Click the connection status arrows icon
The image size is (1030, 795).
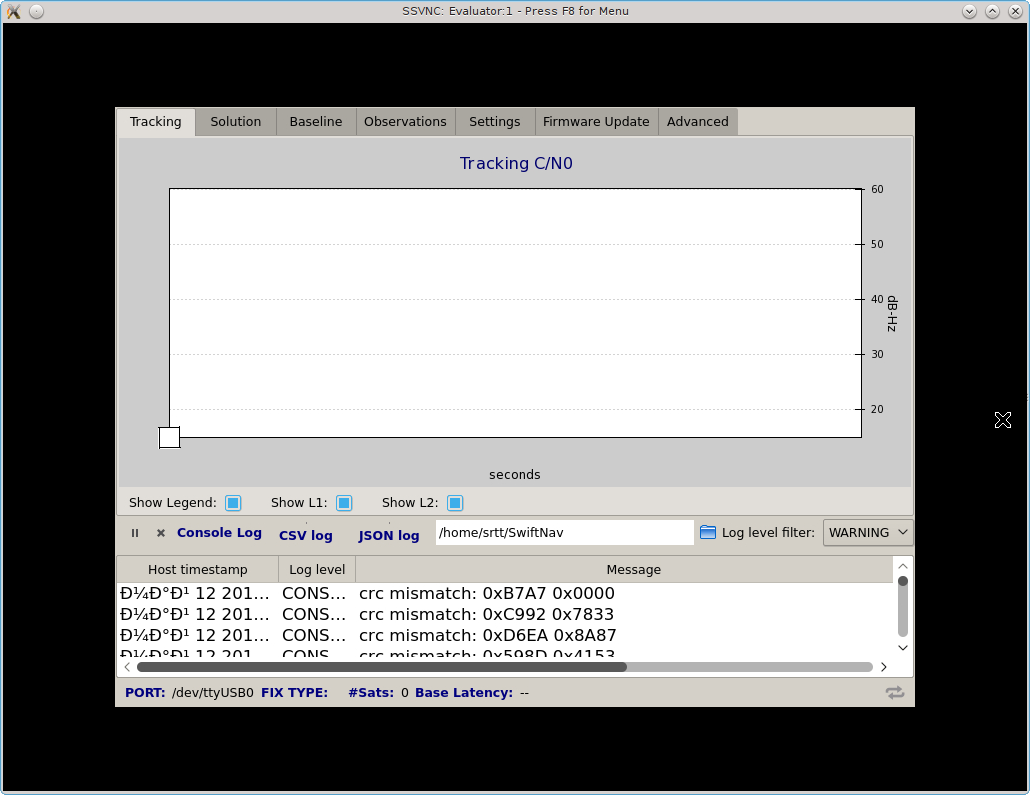pos(894,692)
